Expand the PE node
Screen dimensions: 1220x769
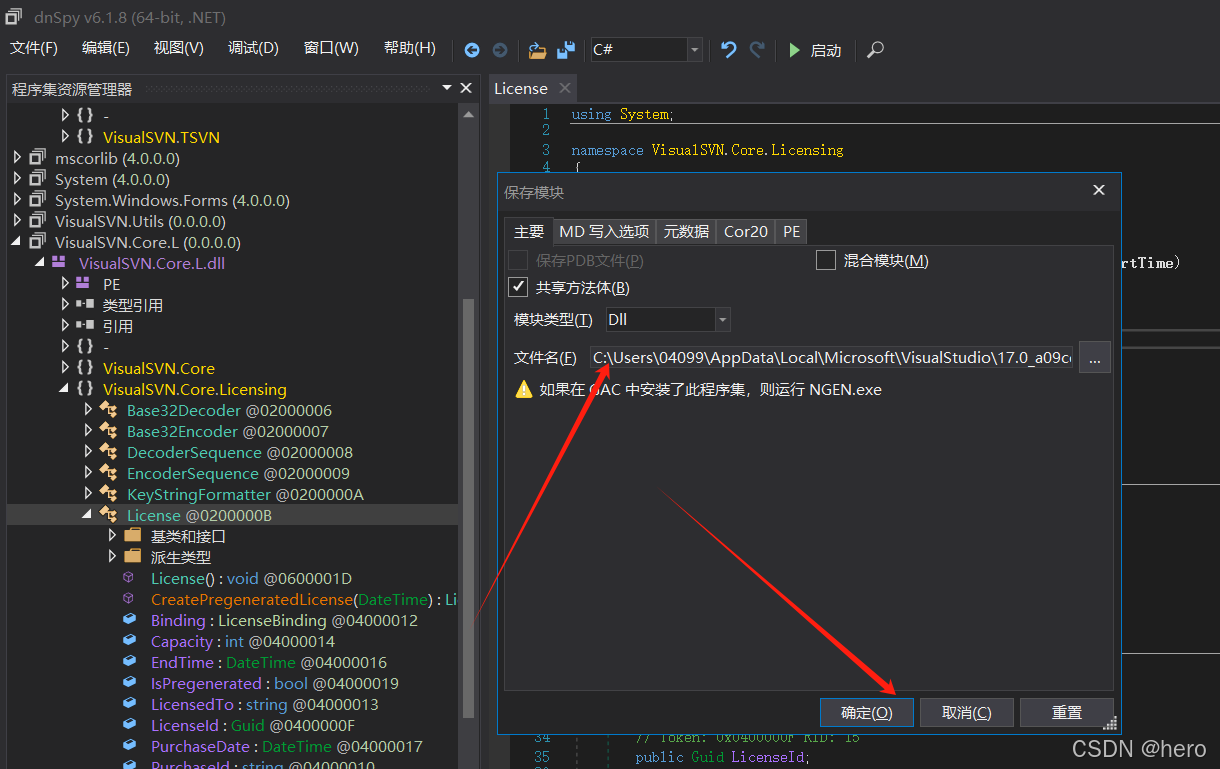pyautogui.click(x=65, y=284)
